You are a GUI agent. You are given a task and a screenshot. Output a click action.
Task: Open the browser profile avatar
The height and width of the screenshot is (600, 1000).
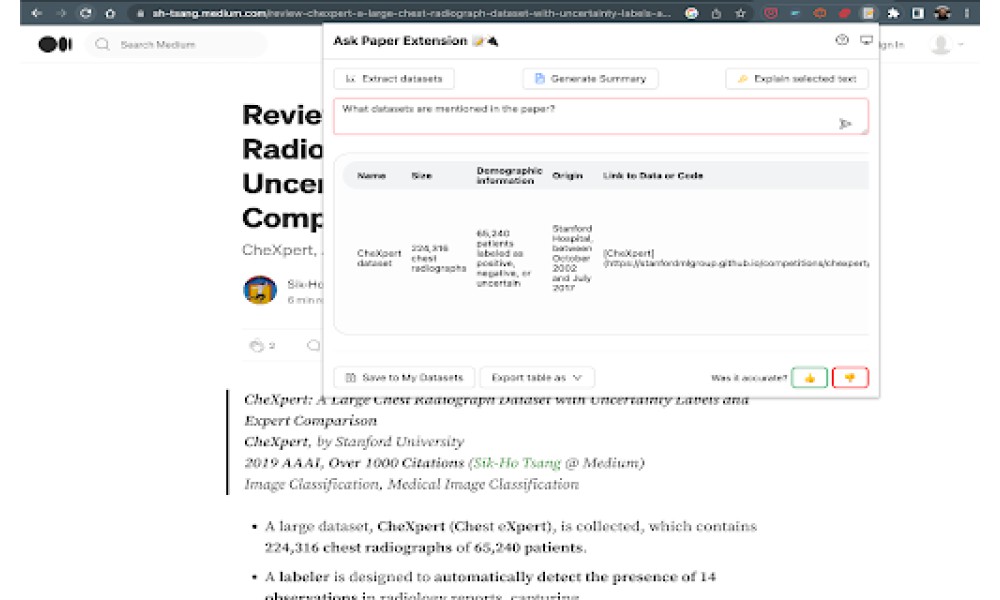click(942, 13)
